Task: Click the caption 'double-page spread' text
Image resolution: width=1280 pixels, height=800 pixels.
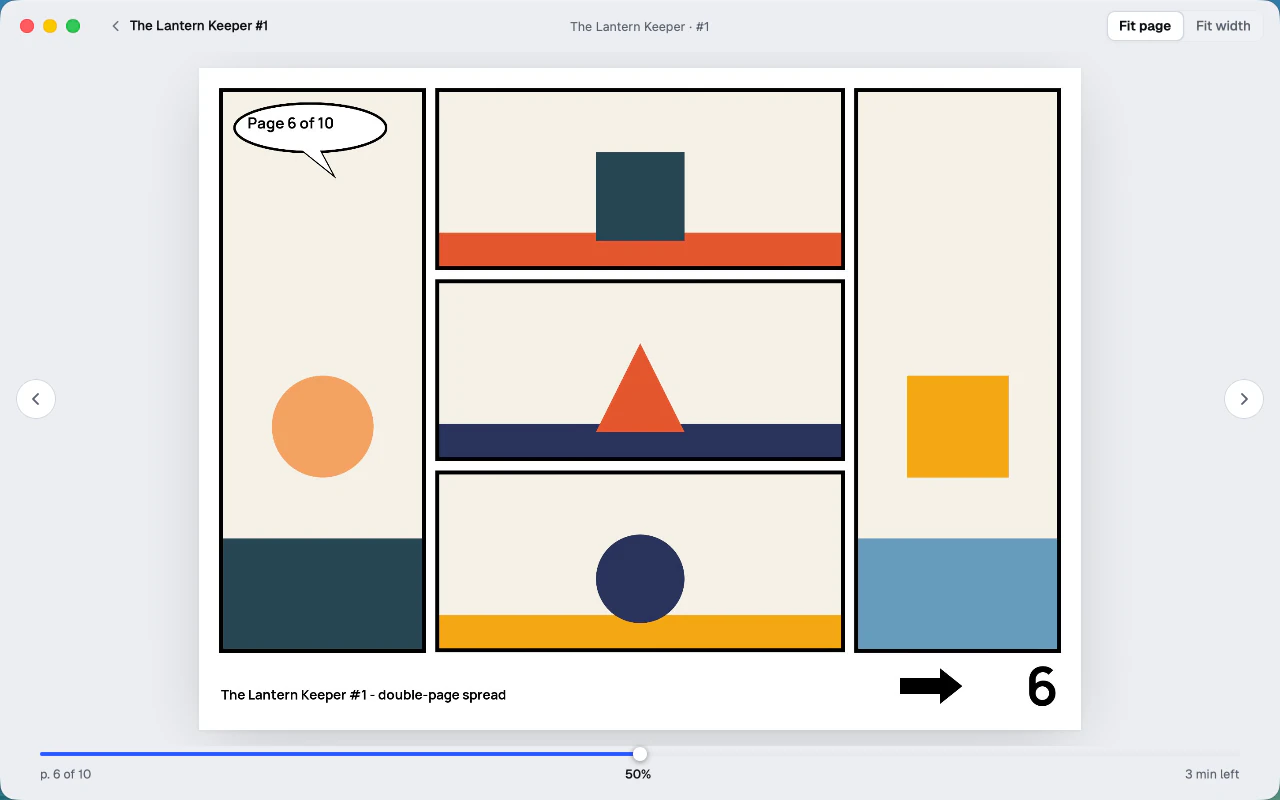Action: coord(442,695)
